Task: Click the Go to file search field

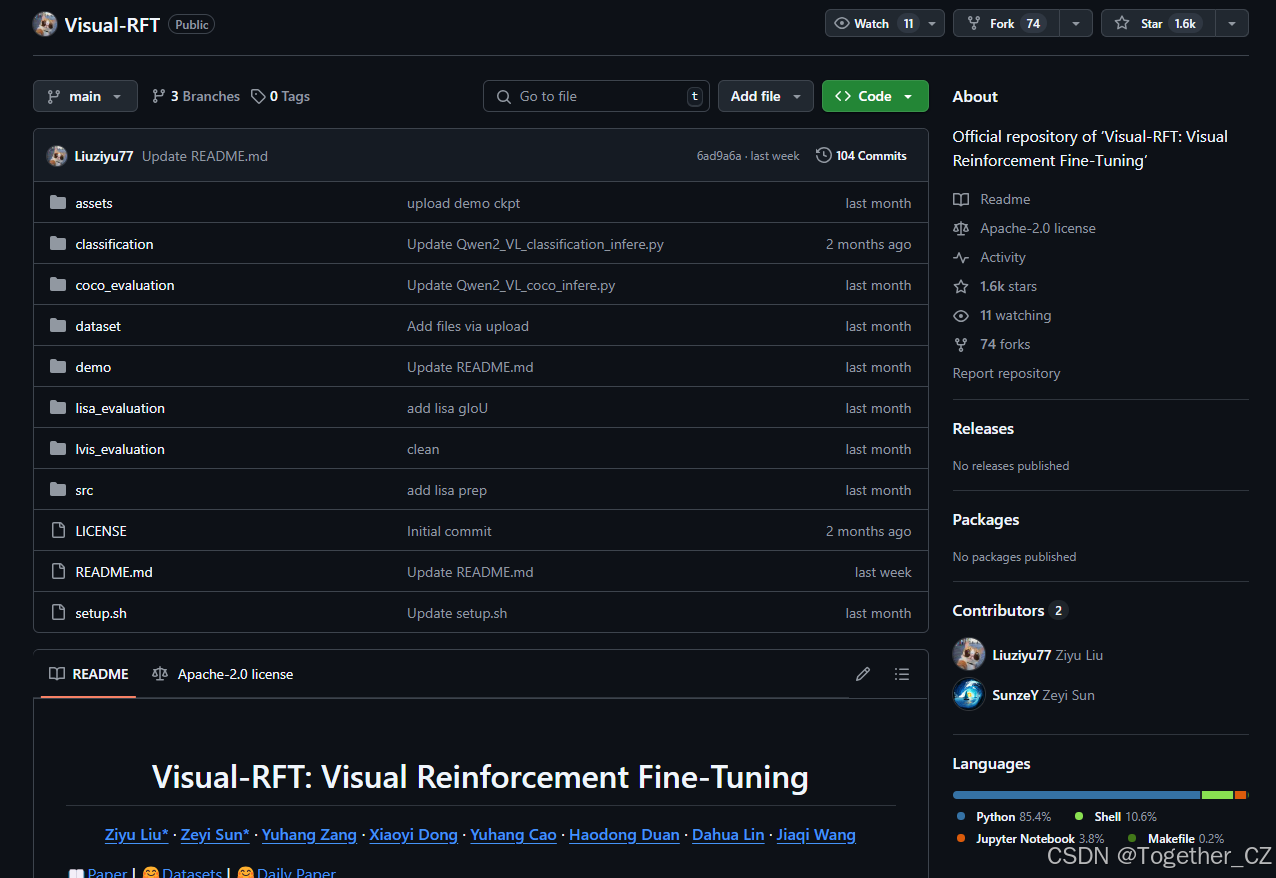Action: click(596, 96)
